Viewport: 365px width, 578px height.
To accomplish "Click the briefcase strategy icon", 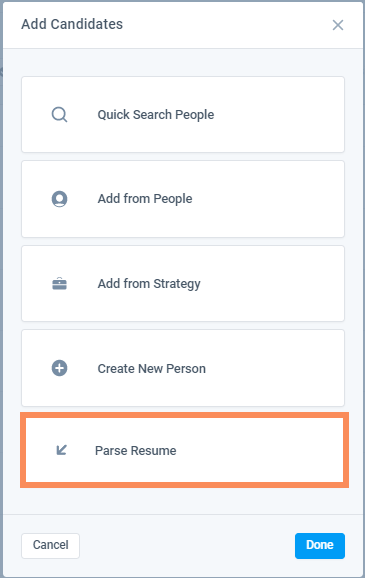I will pyautogui.click(x=59, y=284).
